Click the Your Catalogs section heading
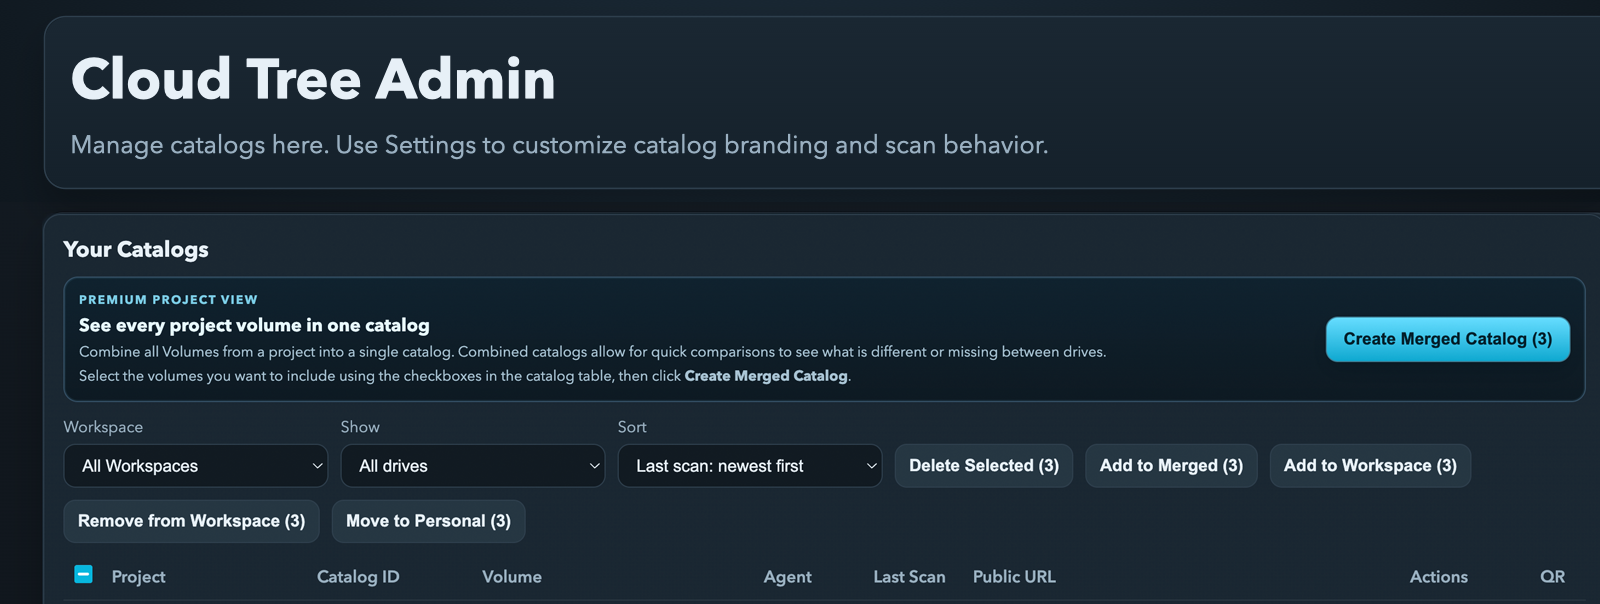The width and height of the screenshot is (1600, 604). [x=135, y=249]
